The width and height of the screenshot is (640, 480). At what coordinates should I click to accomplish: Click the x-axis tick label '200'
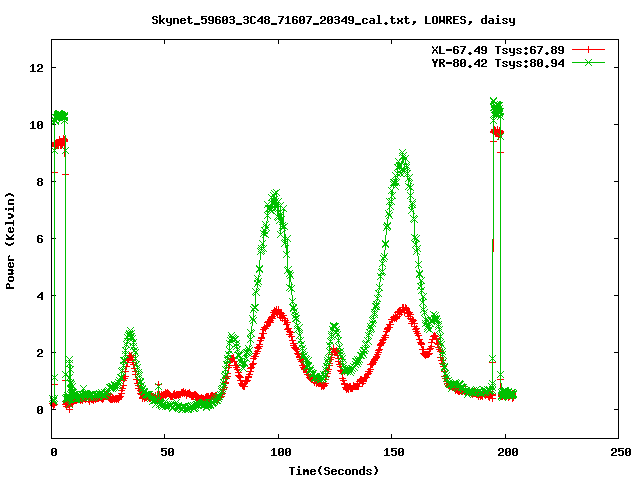click(507, 452)
